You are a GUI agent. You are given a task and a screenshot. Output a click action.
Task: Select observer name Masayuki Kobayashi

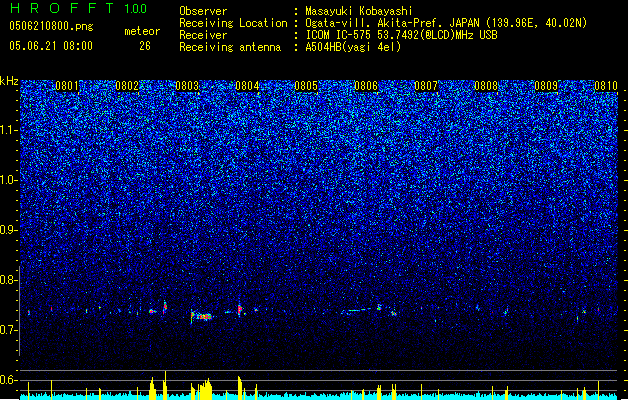click(x=359, y=11)
